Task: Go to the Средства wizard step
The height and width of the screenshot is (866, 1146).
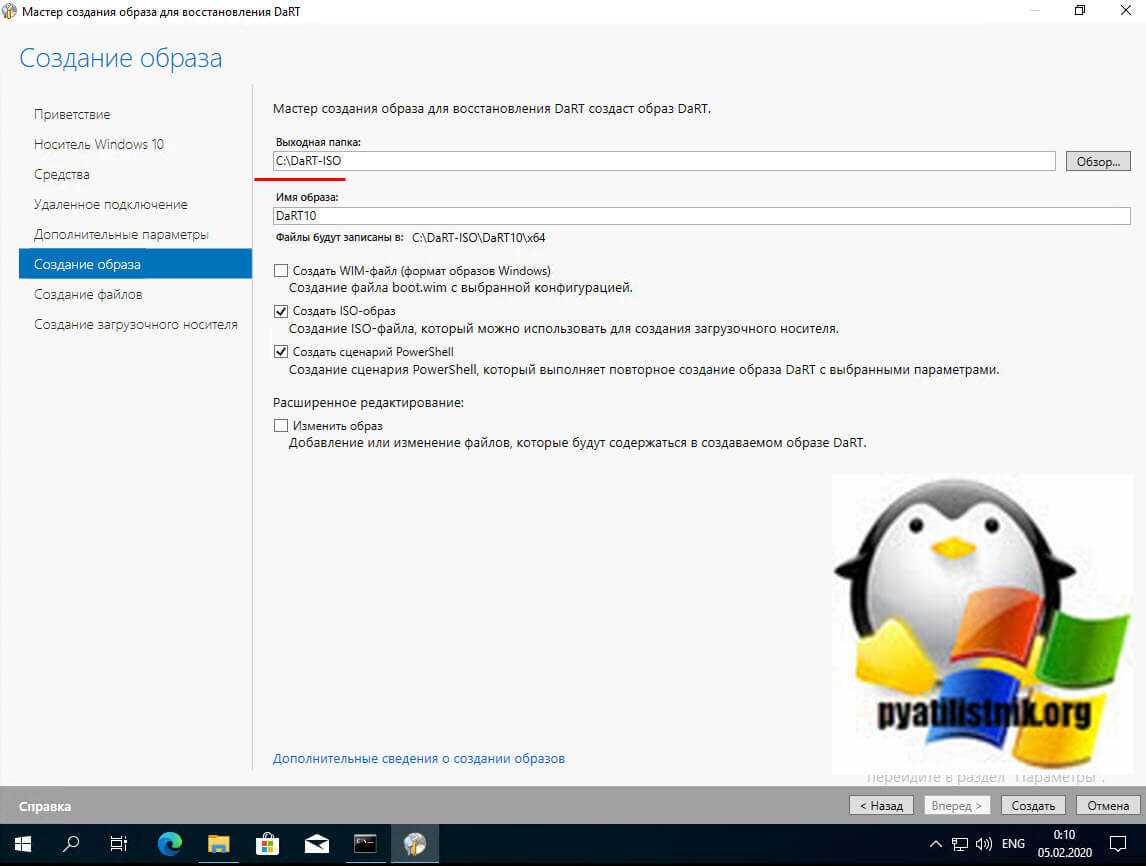Action: tap(62, 174)
